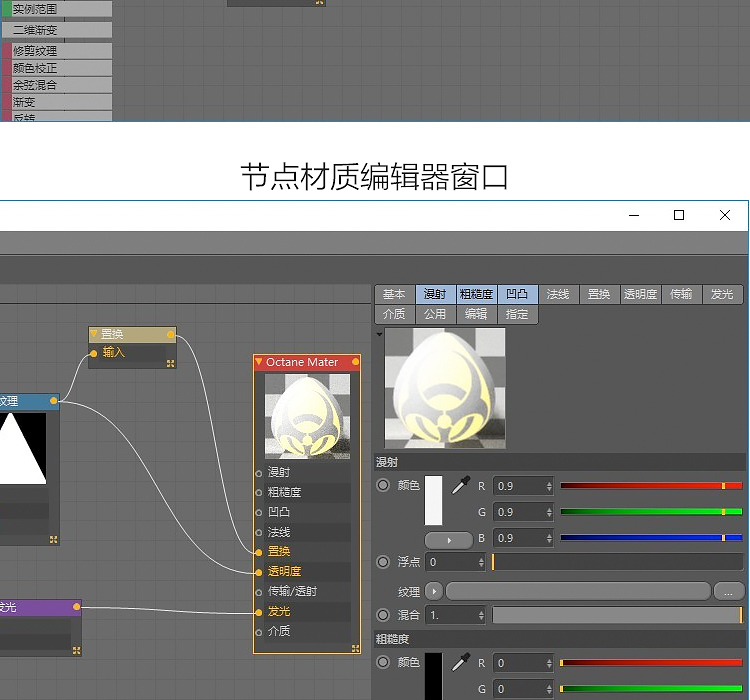Click the large material preview thumbnail

click(x=445, y=388)
